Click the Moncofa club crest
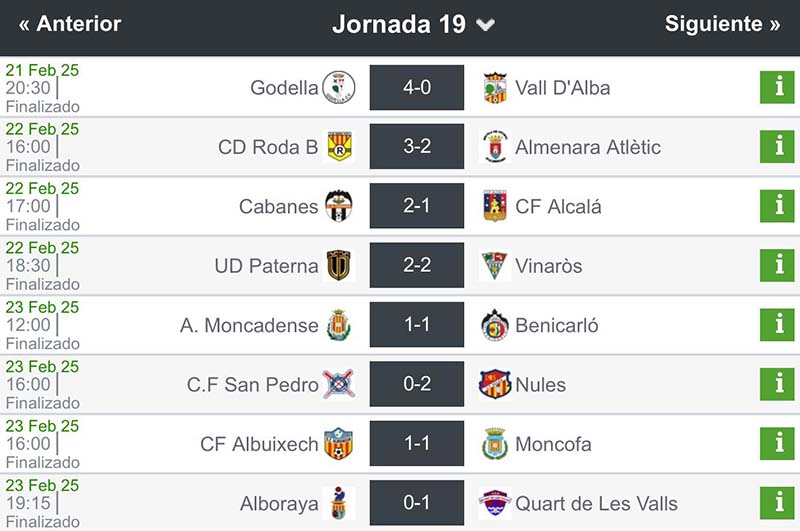This screenshot has height=531, width=800. (495, 443)
